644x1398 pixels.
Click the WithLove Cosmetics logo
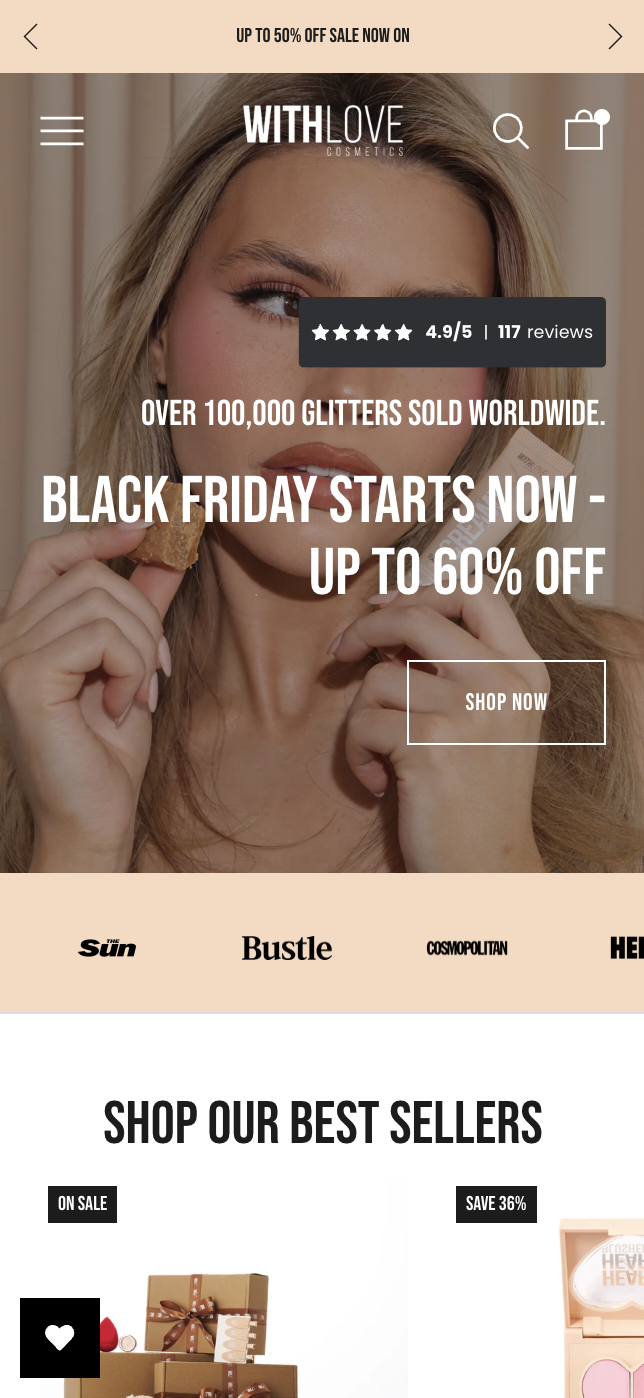click(323, 130)
